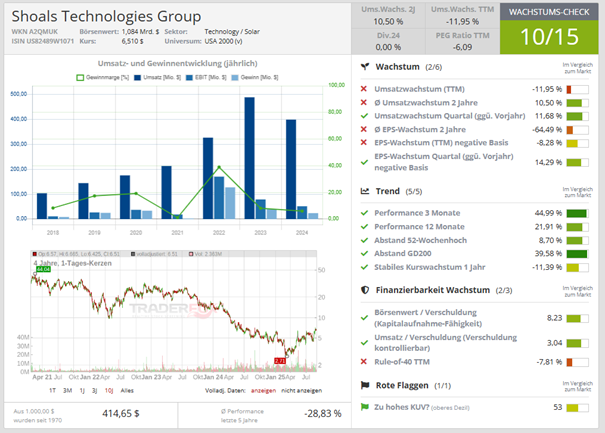
Task: Click the Rote Flaggen black flag icon
Action: point(365,385)
